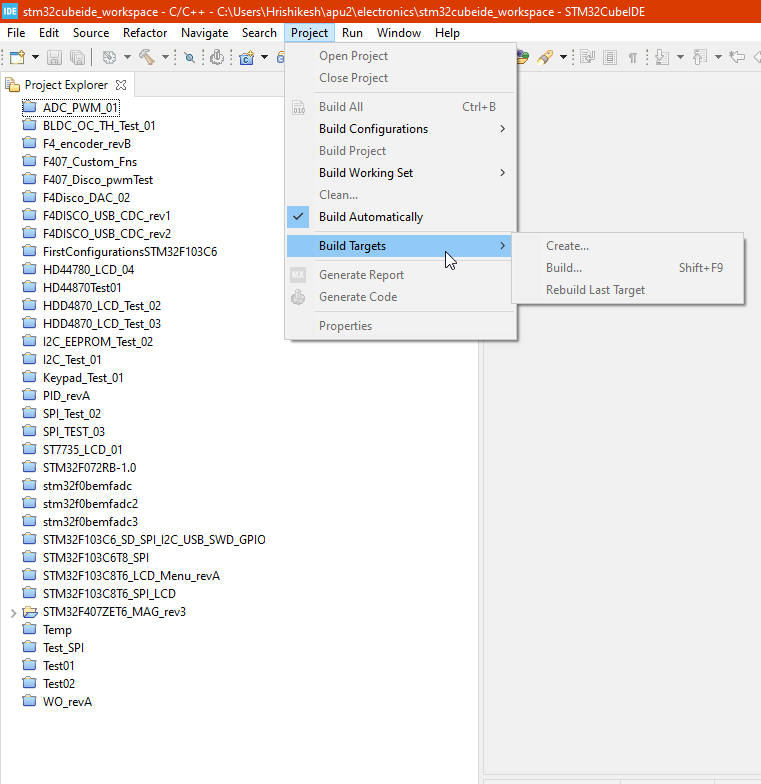Click the Save floppy disk icon
Viewport: 761px width, 784px height.
(x=54, y=58)
